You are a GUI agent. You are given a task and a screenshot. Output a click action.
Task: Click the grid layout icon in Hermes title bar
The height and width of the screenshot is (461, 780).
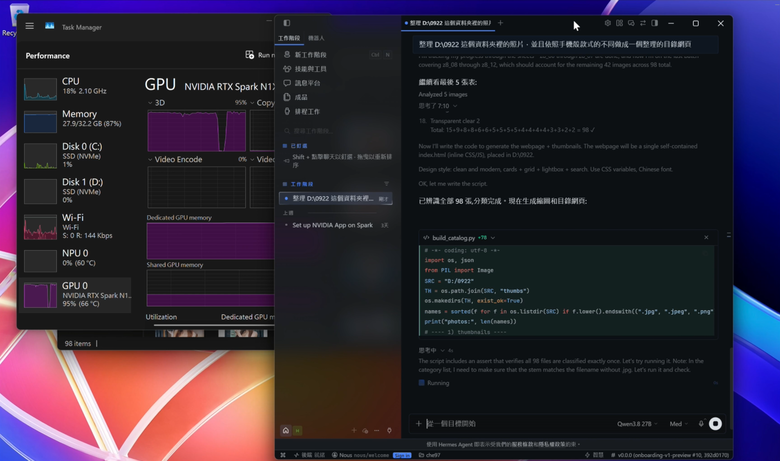point(619,23)
